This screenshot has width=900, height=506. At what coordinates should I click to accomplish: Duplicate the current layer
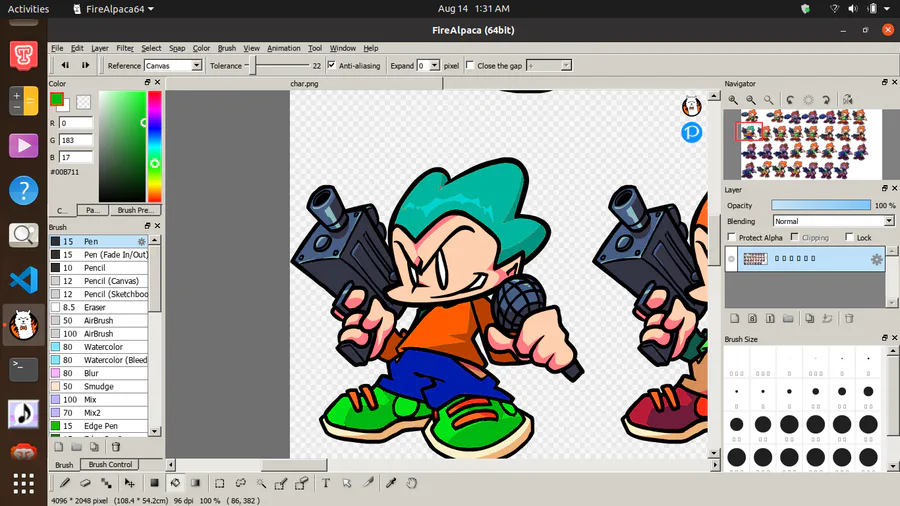coord(809,318)
